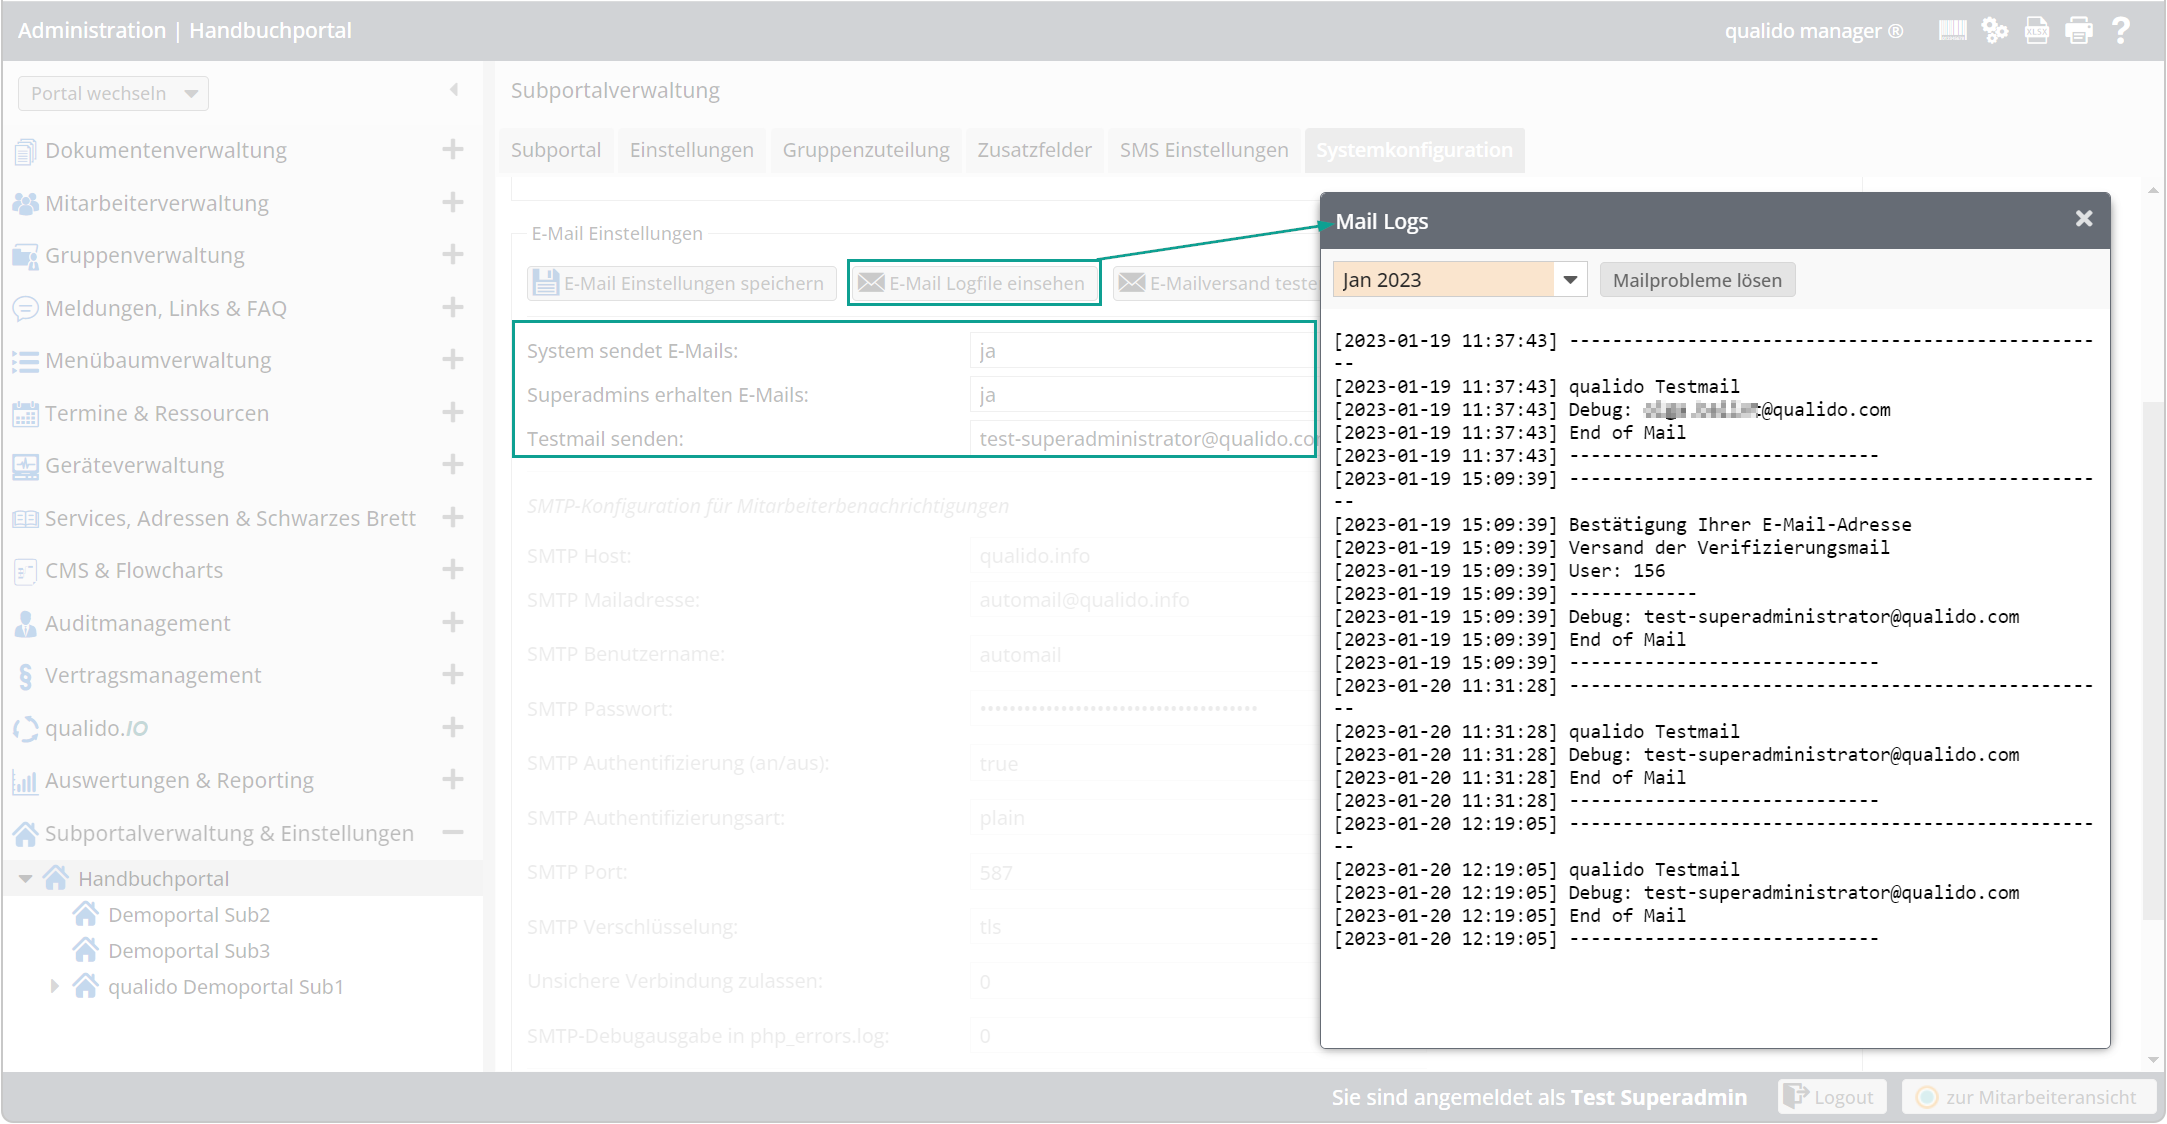Switch to the Einstellungen tab
The height and width of the screenshot is (1124, 2167).
pos(692,150)
